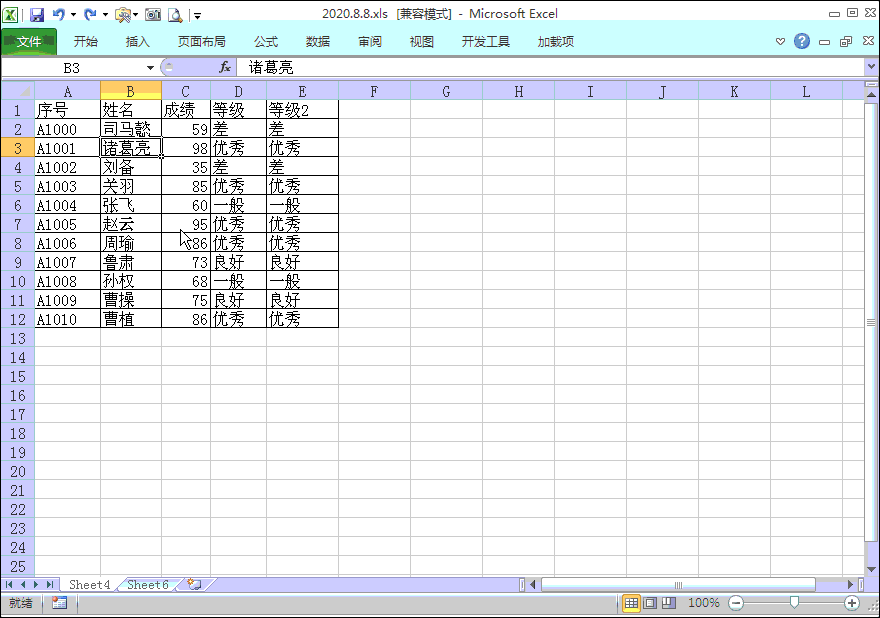Open the 数据 Data tab
Image resolution: width=880 pixels, height=618 pixels.
pos(318,42)
